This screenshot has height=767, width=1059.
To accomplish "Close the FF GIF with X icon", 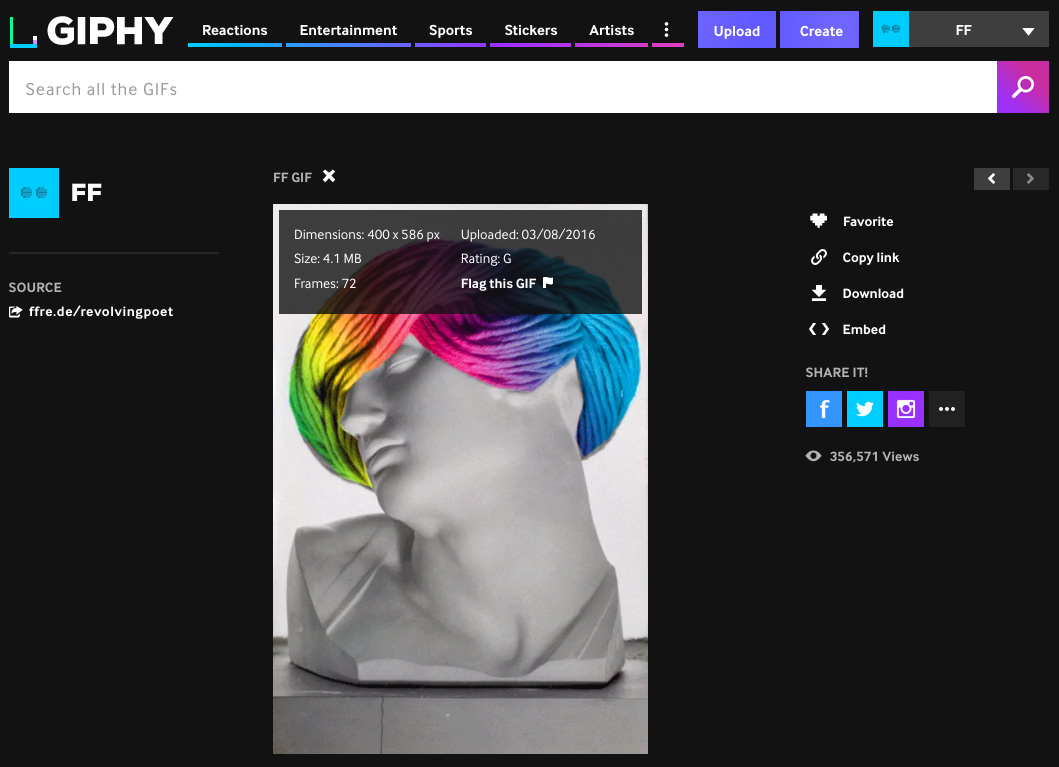I will tap(329, 176).
